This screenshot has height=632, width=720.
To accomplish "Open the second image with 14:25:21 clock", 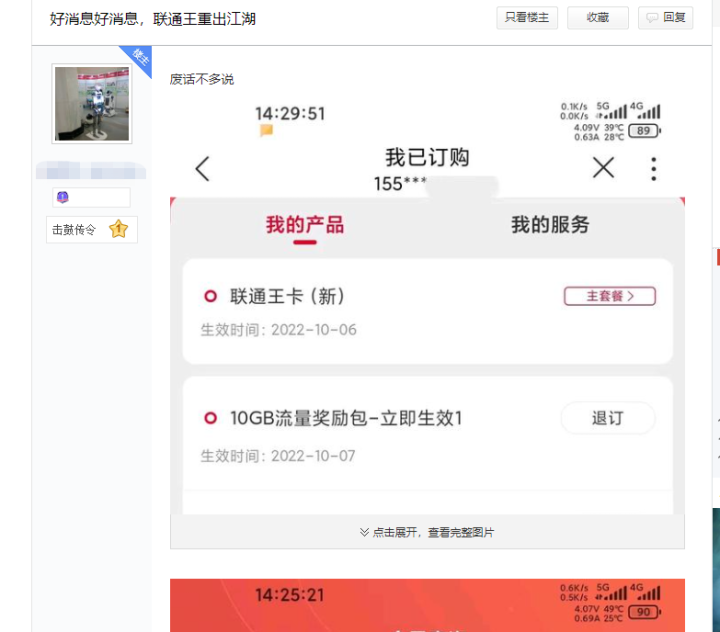I will click(x=427, y=605).
